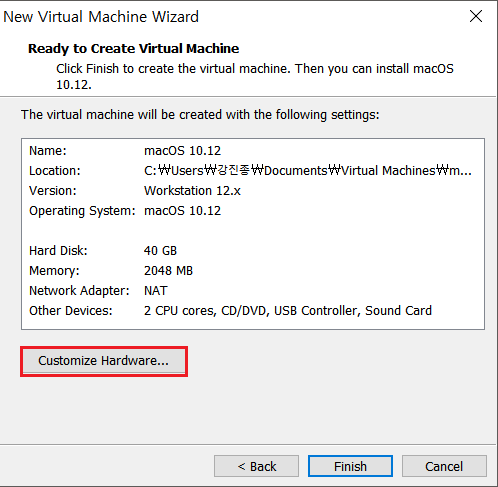This screenshot has height=487, width=498.
Task: Open the Customize Hardware dialog
Action: click(104, 361)
